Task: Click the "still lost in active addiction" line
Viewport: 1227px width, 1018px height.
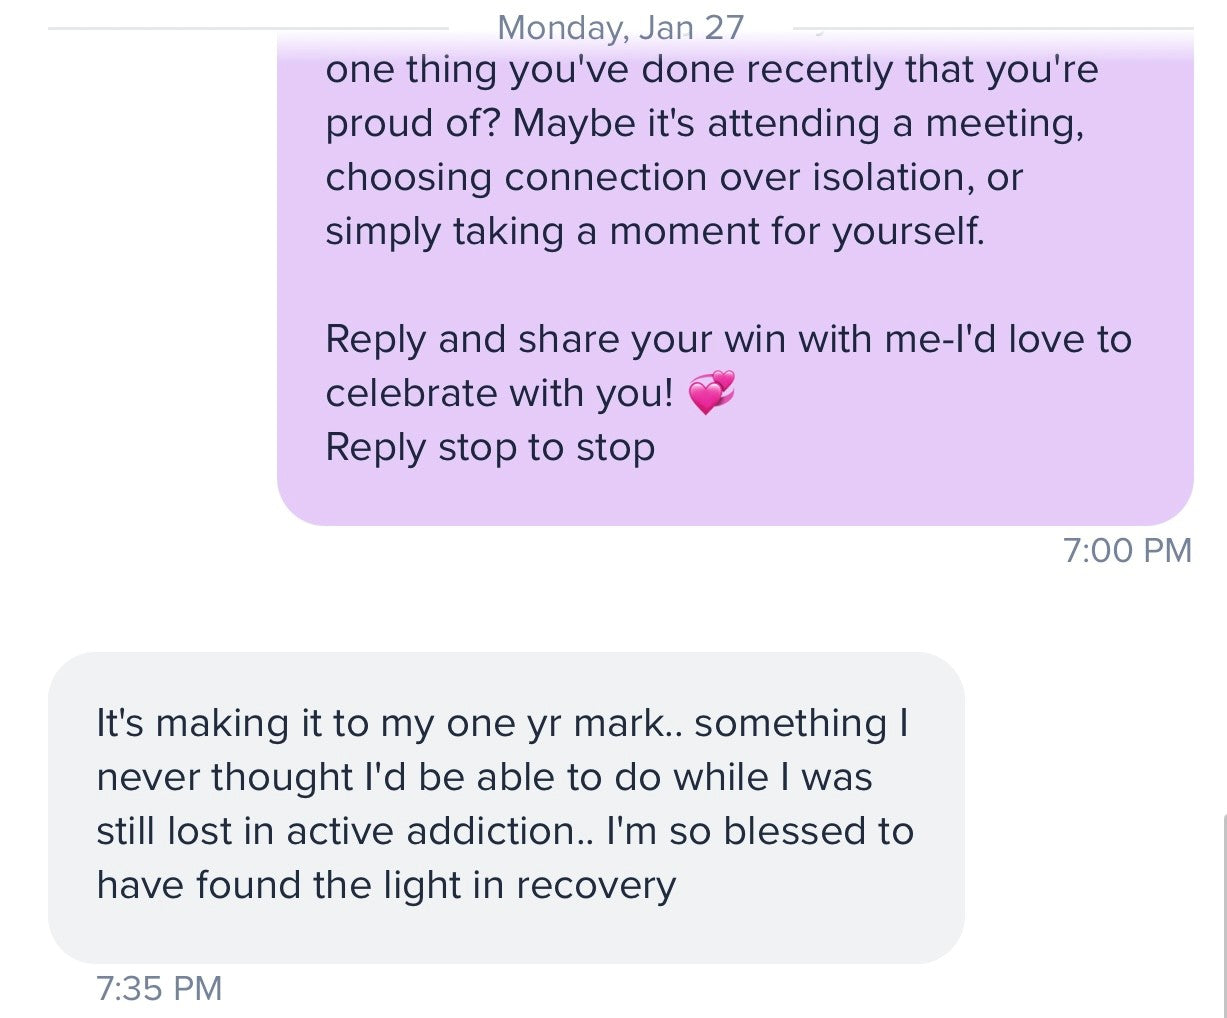Action: coord(504,831)
